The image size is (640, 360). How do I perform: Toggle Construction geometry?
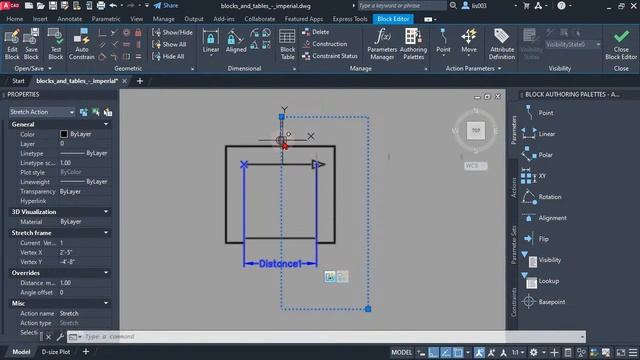pos(324,44)
